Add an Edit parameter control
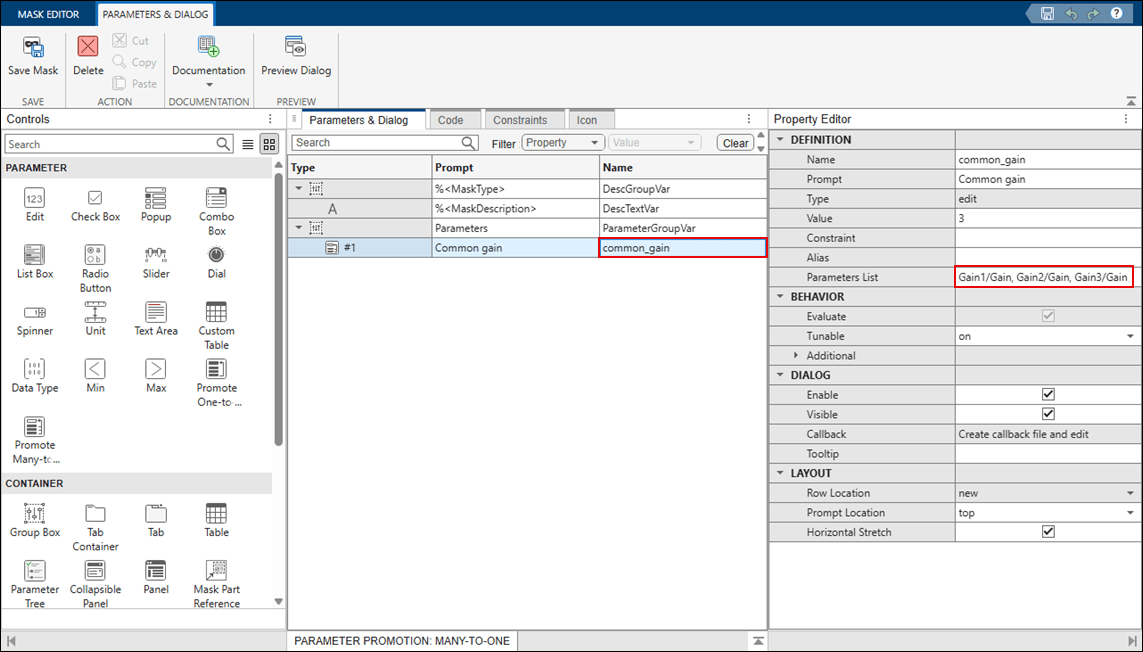The width and height of the screenshot is (1143, 652). pyautogui.click(x=34, y=205)
